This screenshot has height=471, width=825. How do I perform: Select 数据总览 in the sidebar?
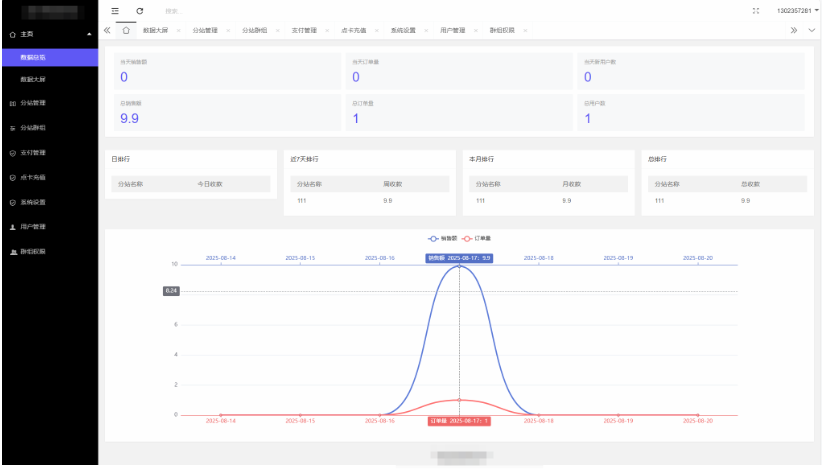50,57
